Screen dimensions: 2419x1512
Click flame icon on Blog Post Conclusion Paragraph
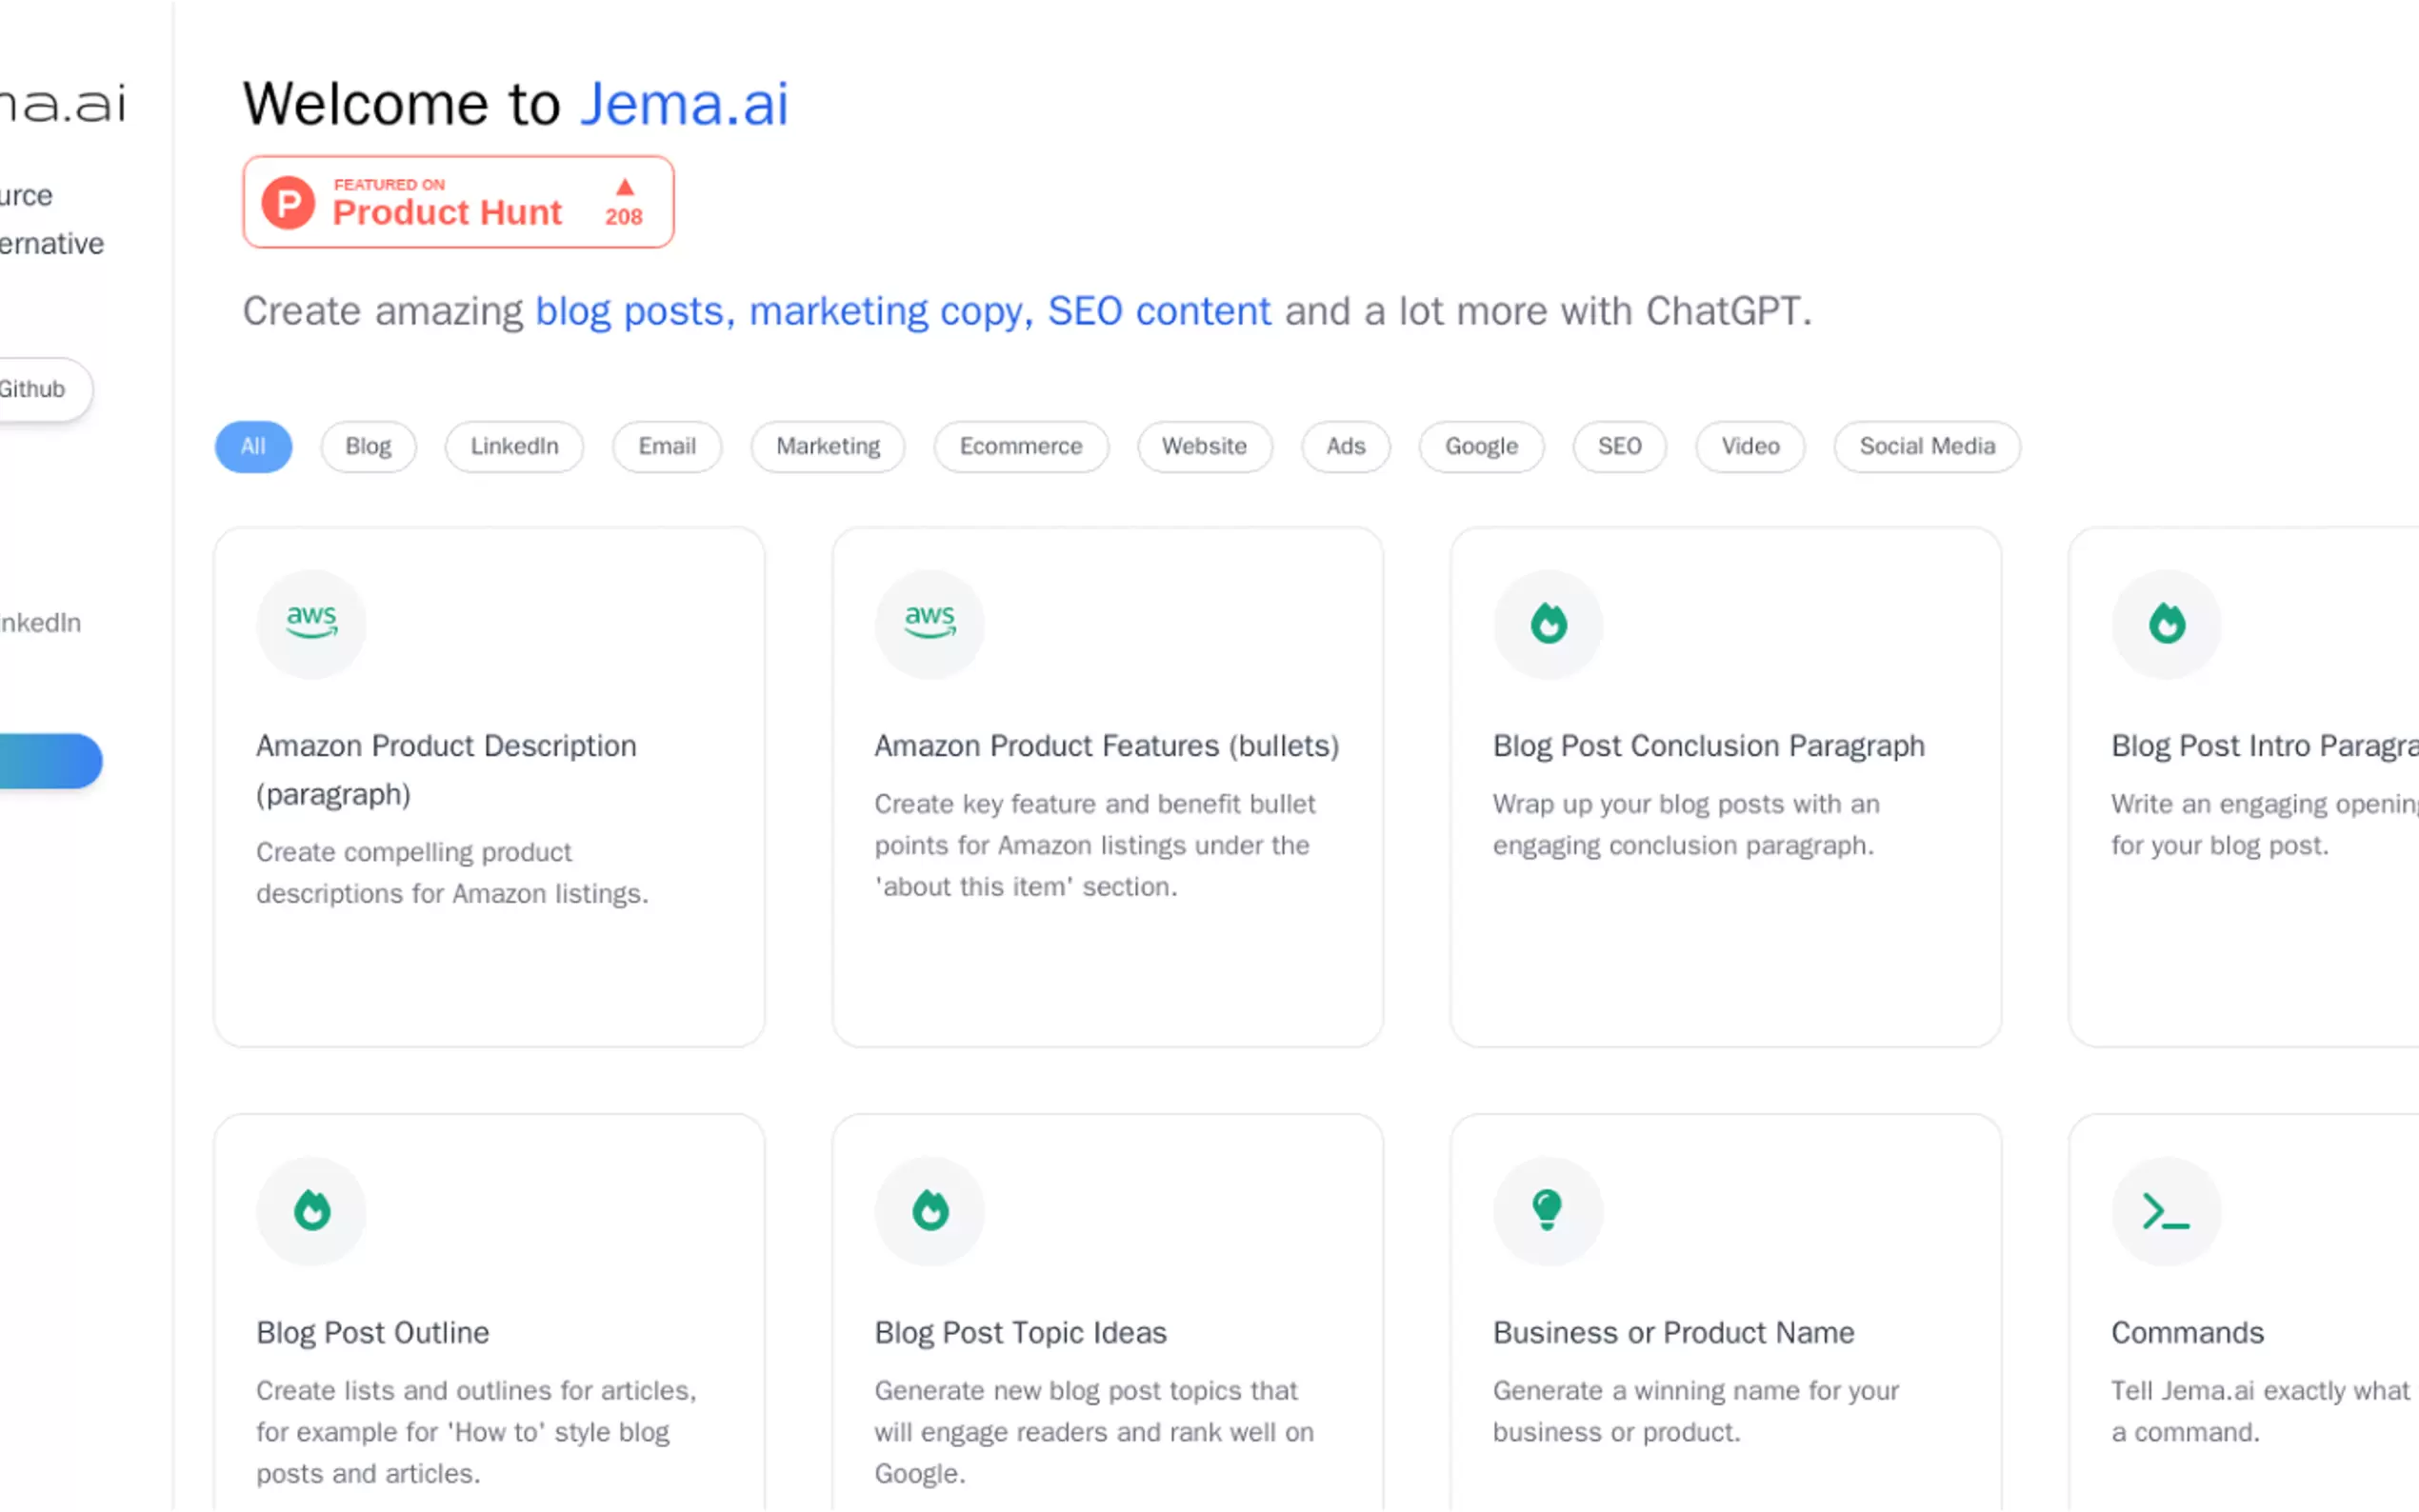[x=1547, y=623]
